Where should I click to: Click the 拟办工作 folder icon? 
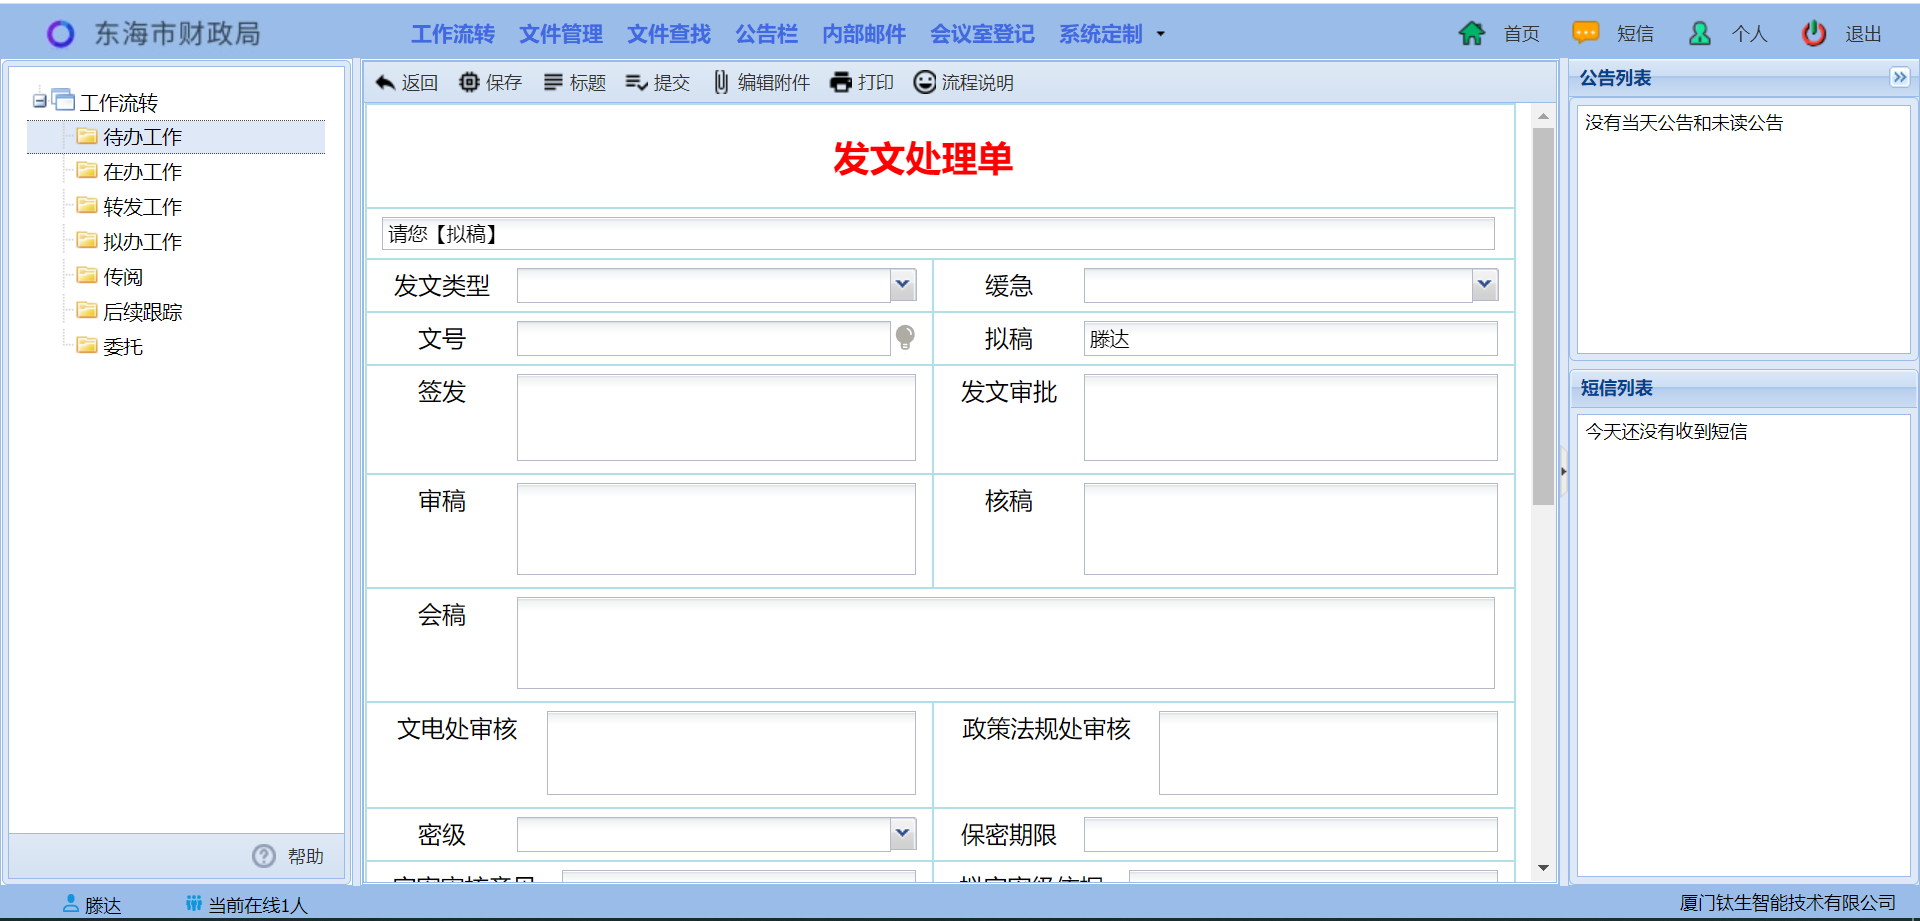(x=87, y=240)
